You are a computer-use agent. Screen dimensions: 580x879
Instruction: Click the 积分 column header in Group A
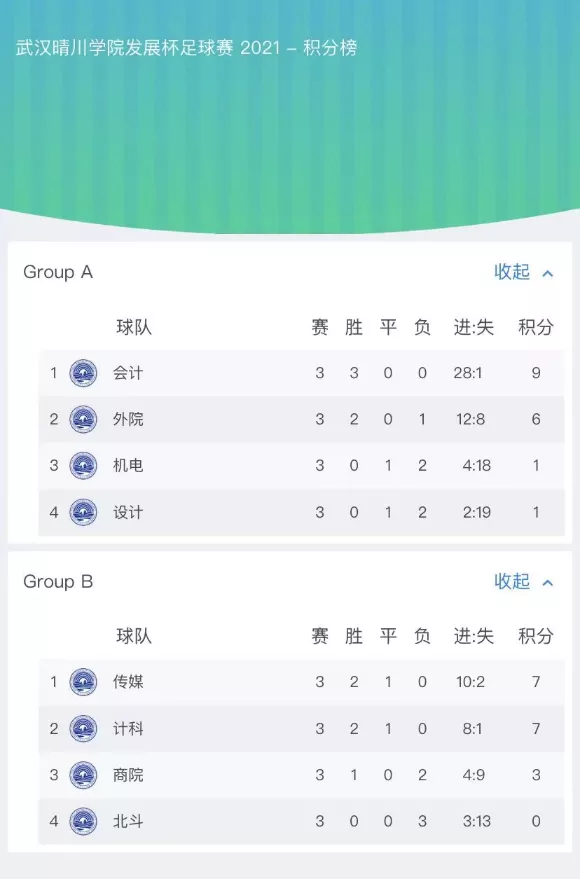pos(536,327)
